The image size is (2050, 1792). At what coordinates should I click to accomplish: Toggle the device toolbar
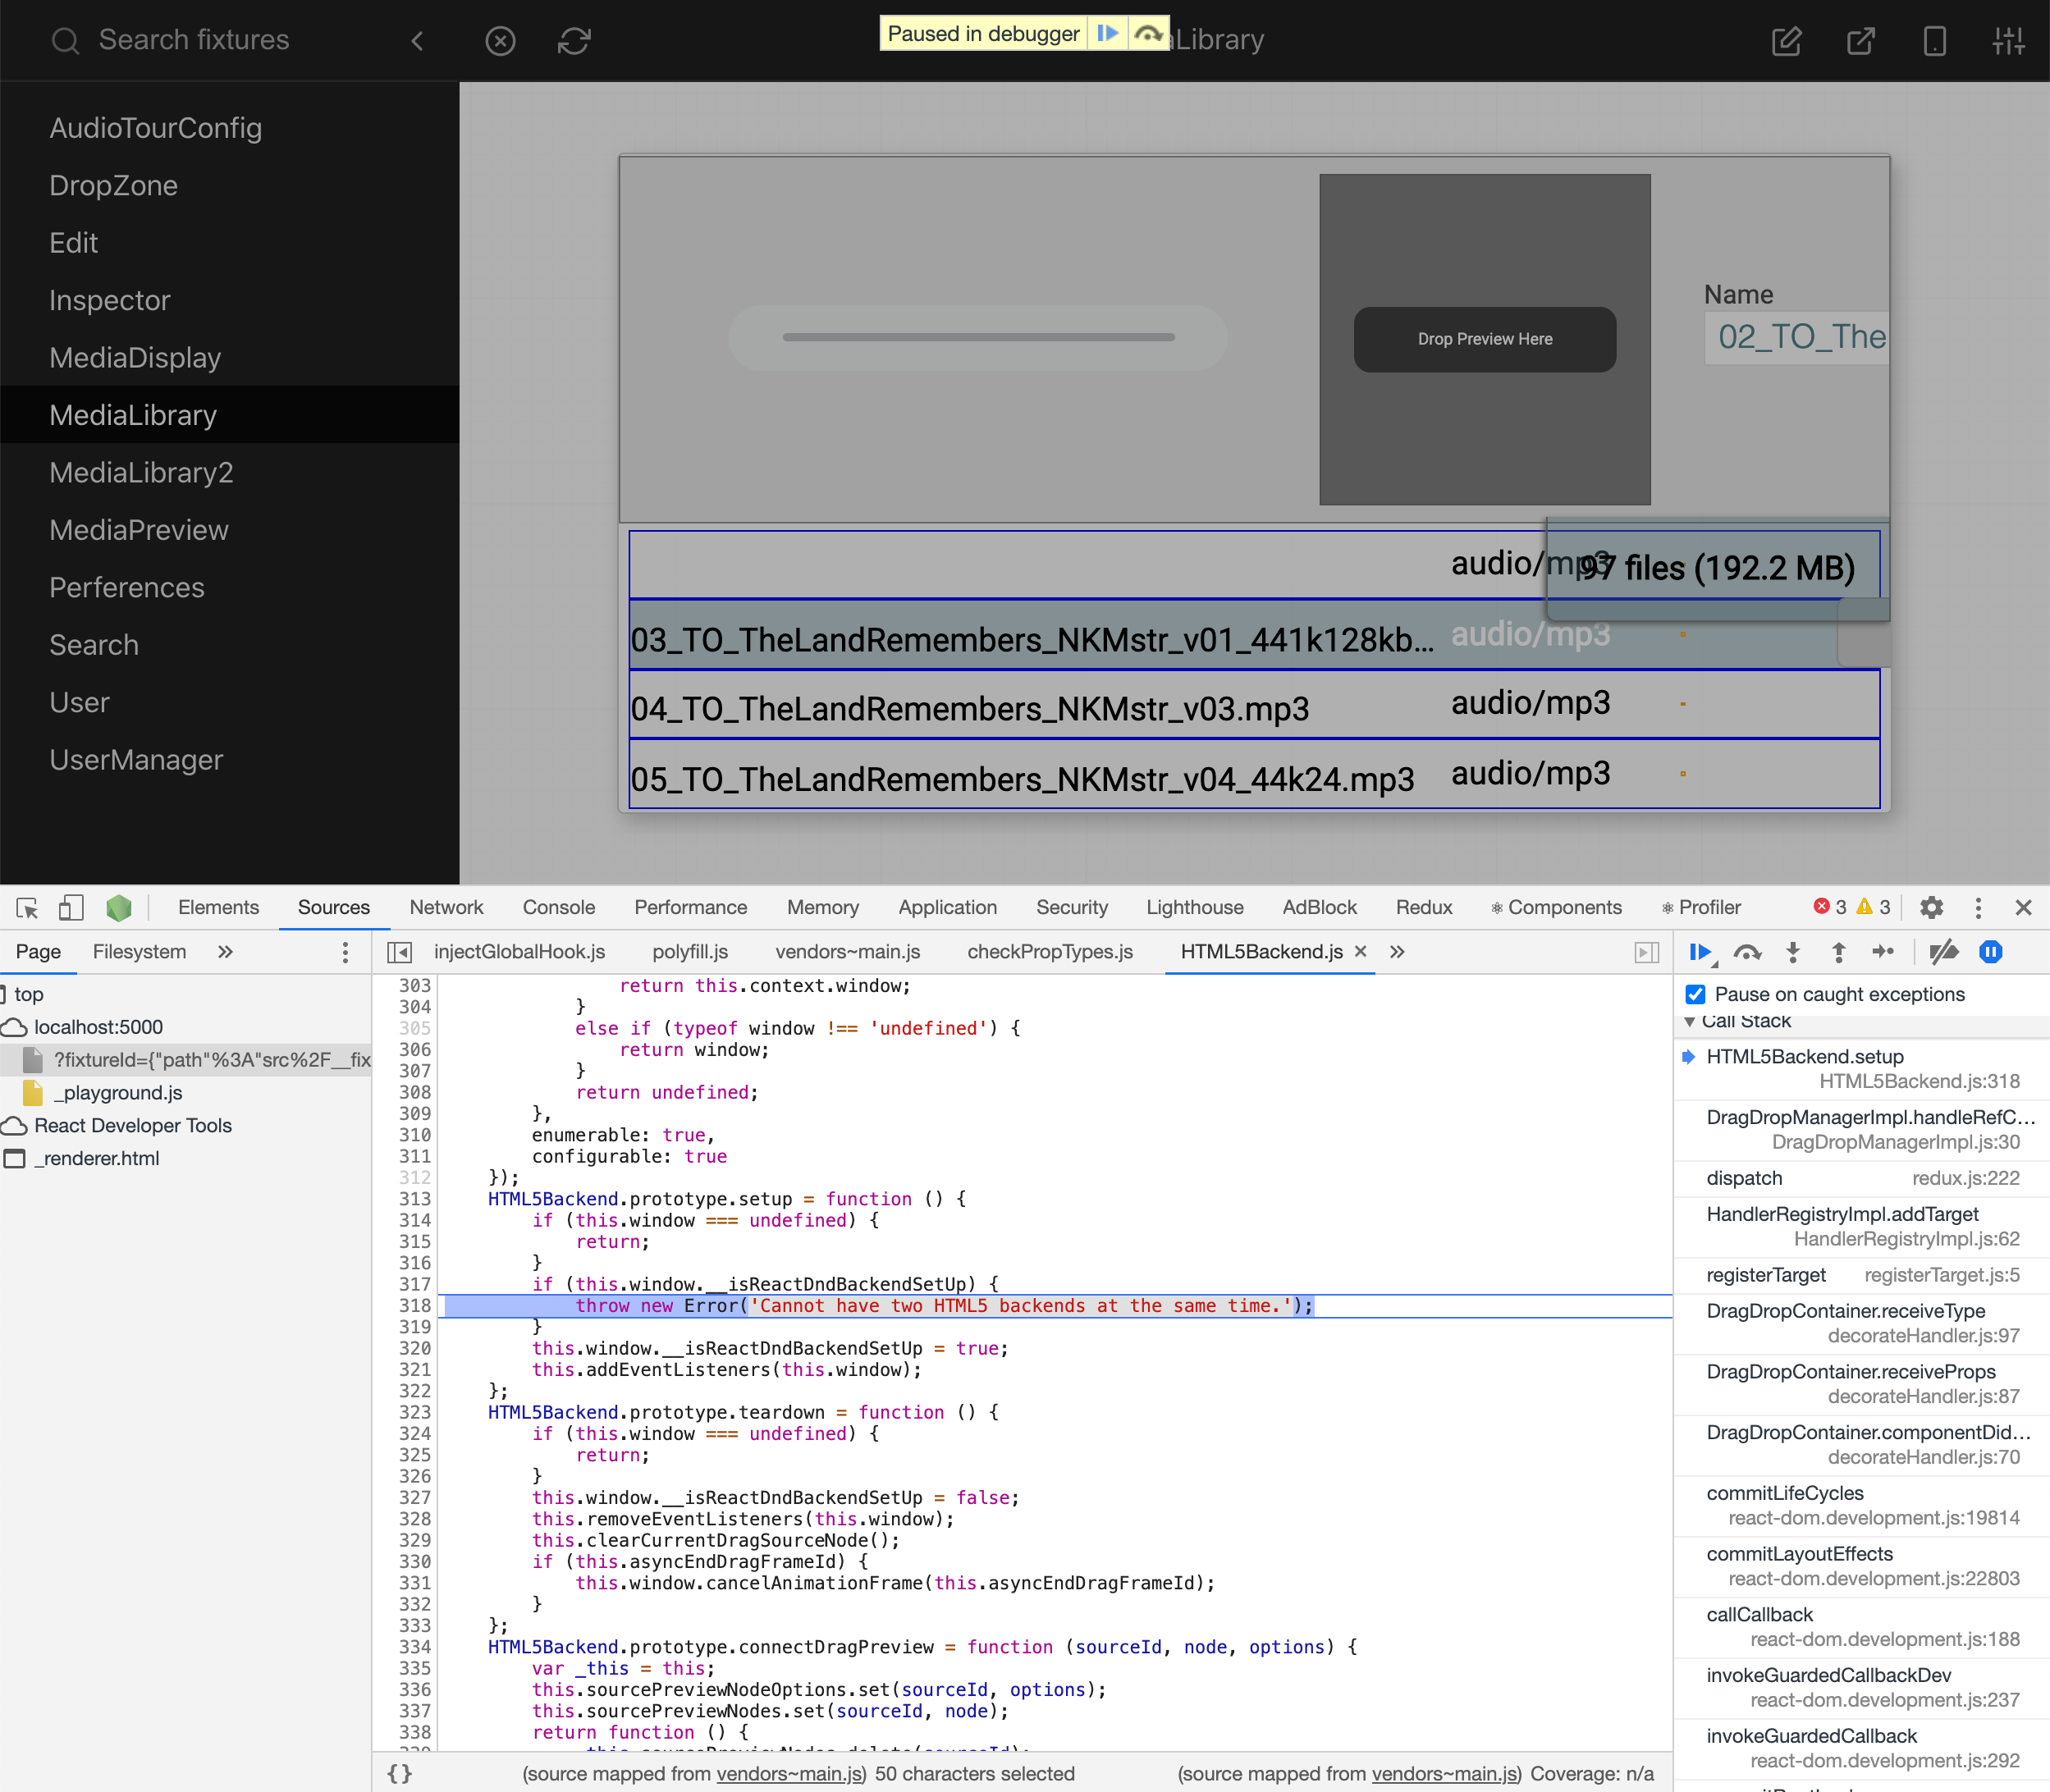pos(70,907)
